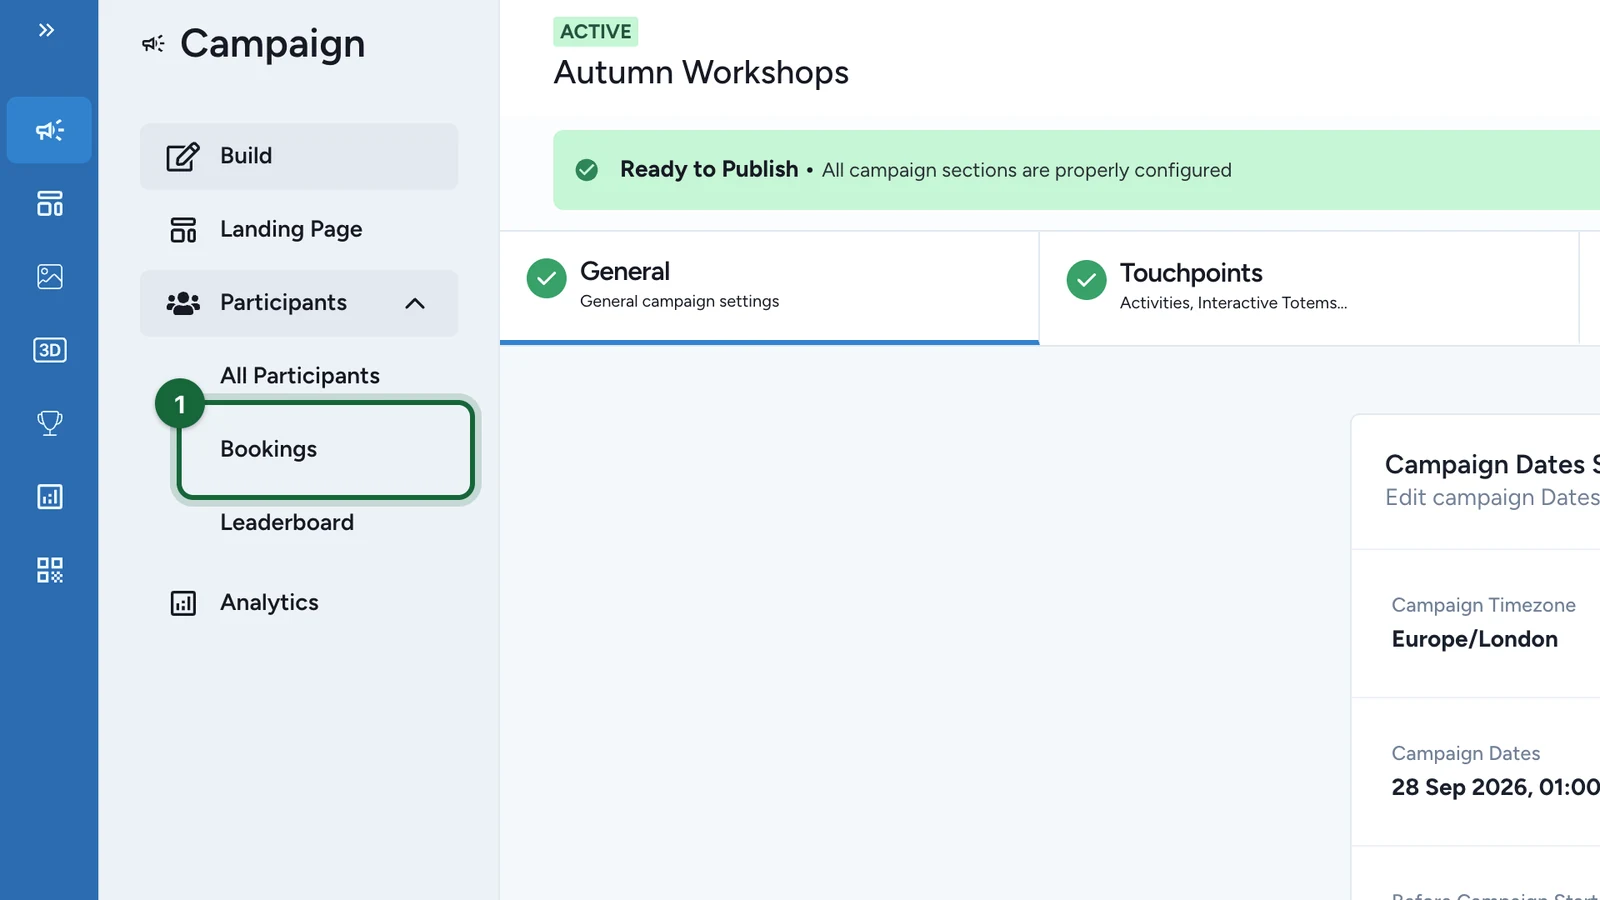The image size is (1600, 900).
Task: Expand the sidebar with double-chevron icon
Action: click(46, 30)
